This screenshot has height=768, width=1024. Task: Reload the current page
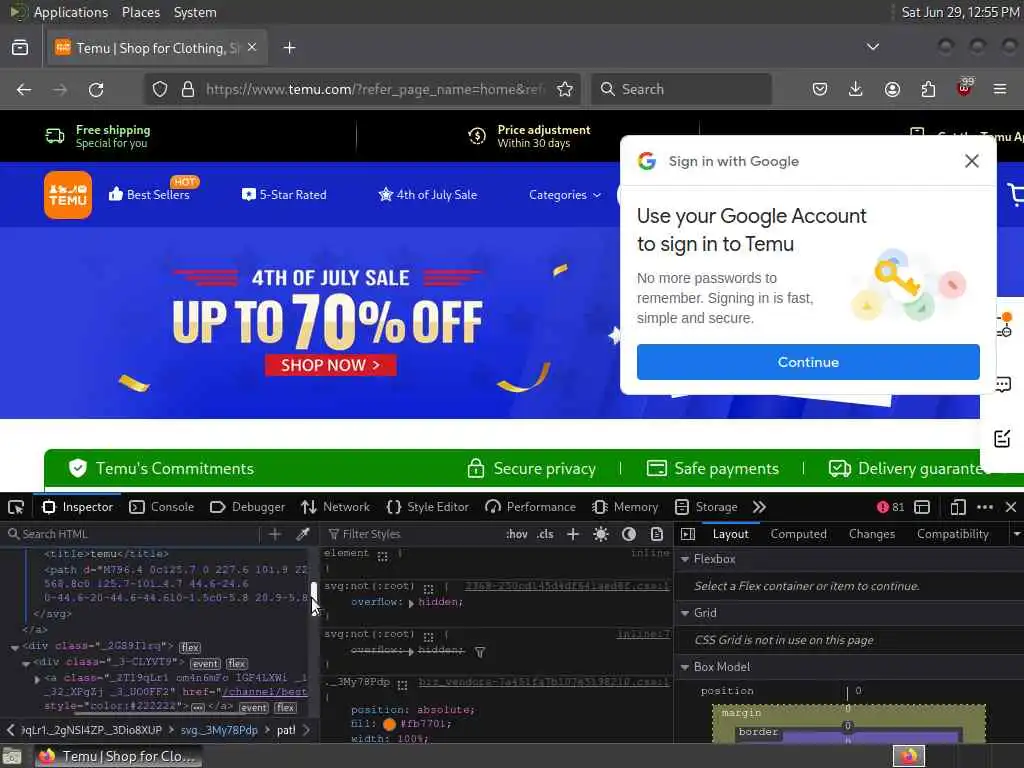[96, 89]
